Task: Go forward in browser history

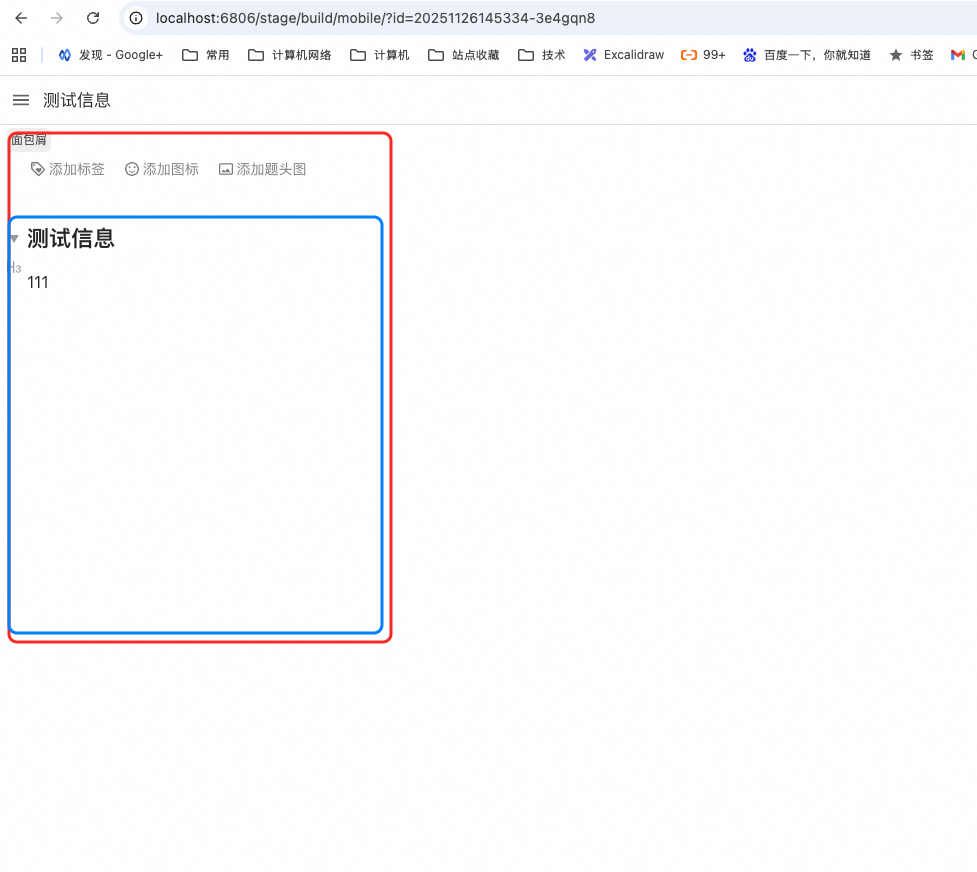Action: (57, 18)
